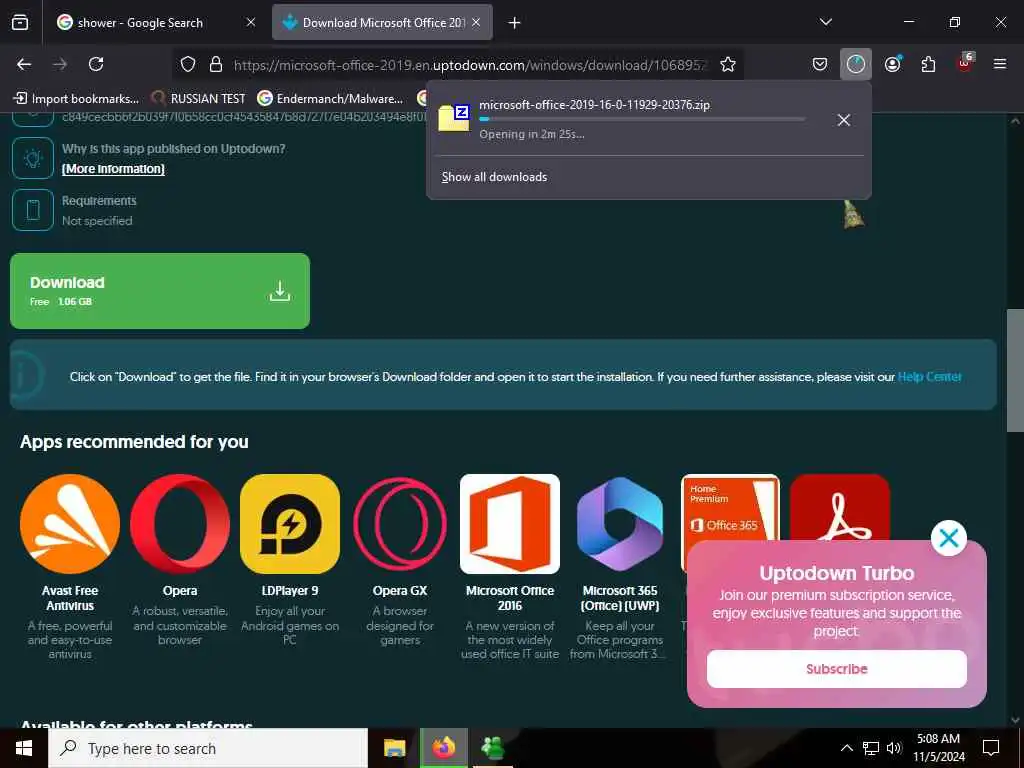Open the More Information link
The image size is (1024, 768).
pos(113,169)
